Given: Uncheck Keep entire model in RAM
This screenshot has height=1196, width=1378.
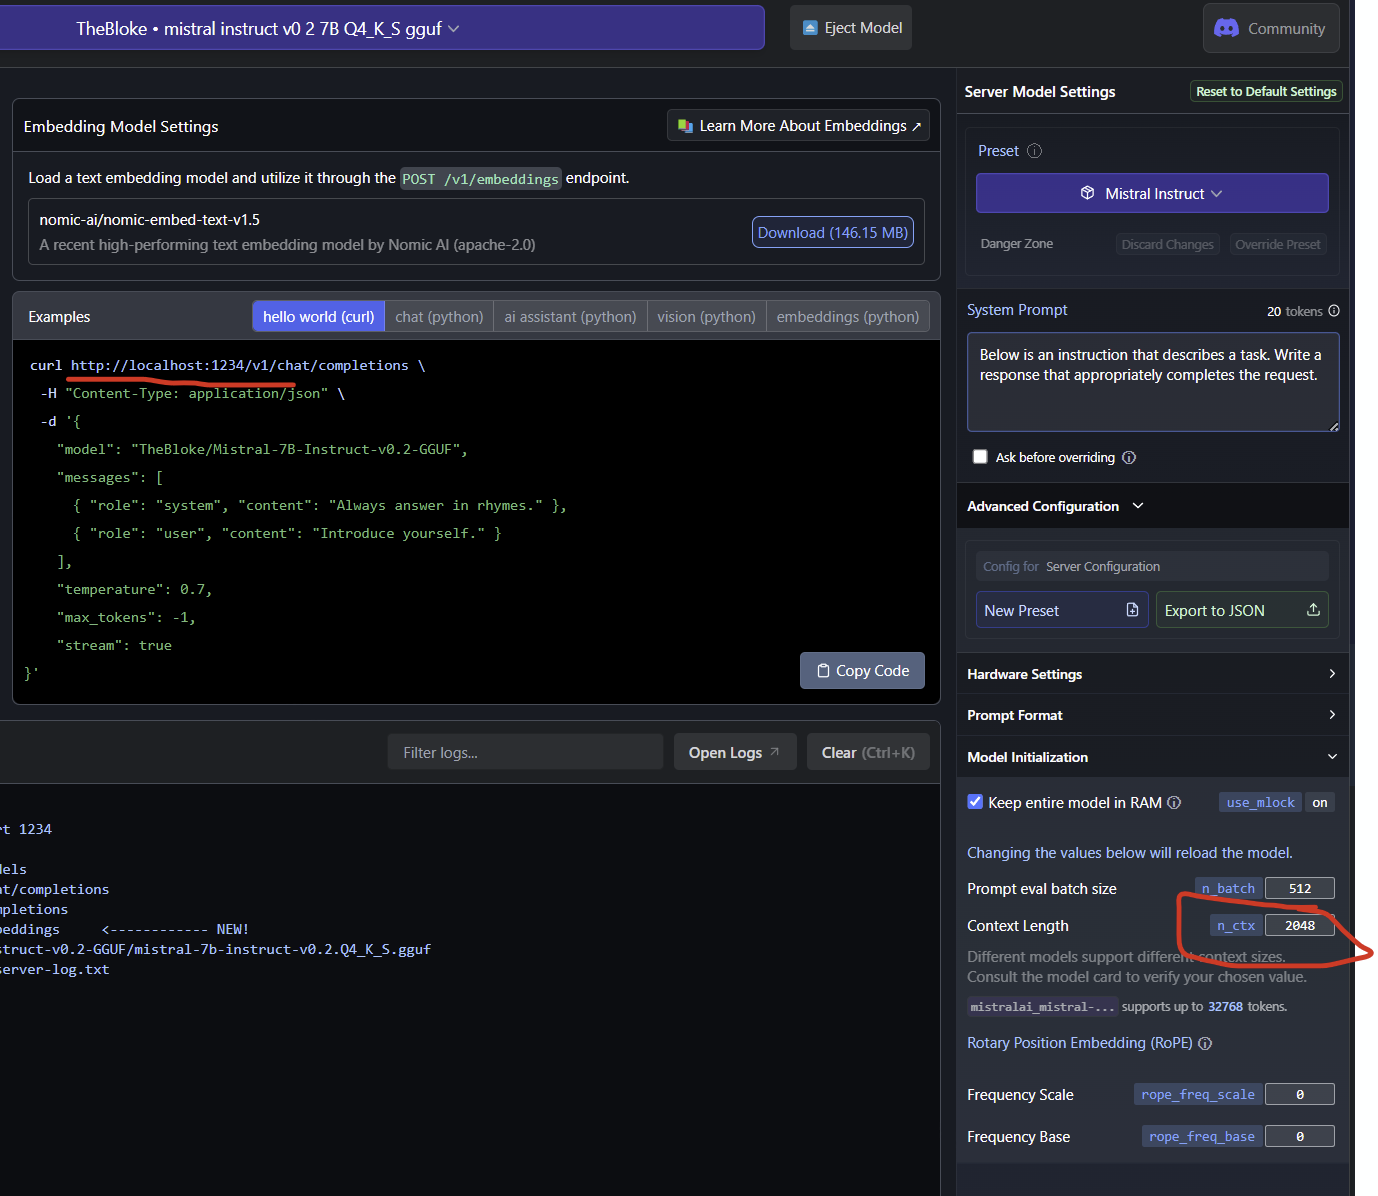Looking at the screenshot, I should click(x=975, y=802).
